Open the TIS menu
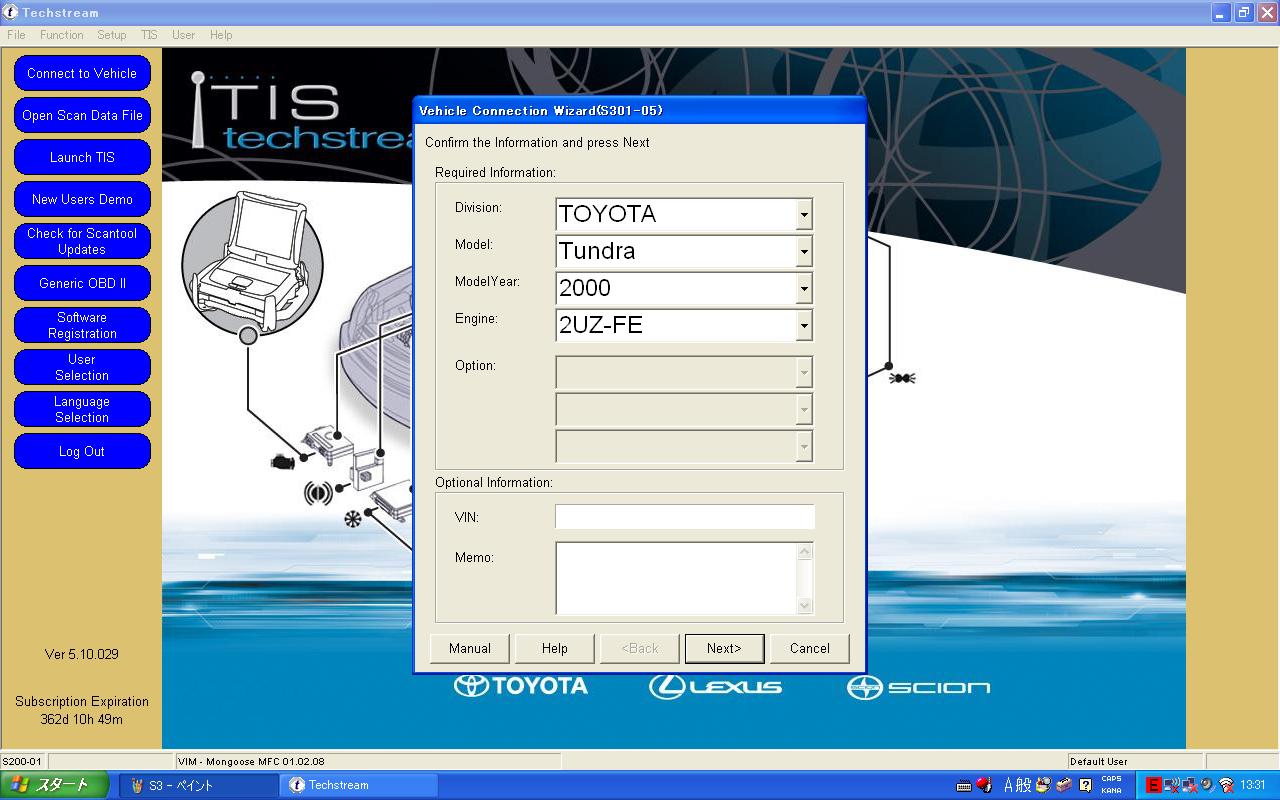Image resolution: width=1280 pixels, height=800 pixels. tap(149, 35)
